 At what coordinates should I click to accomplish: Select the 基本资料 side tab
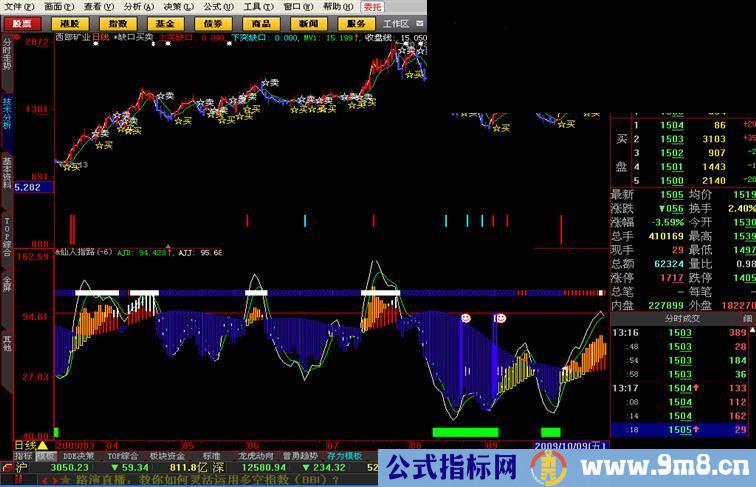[7, 172]
